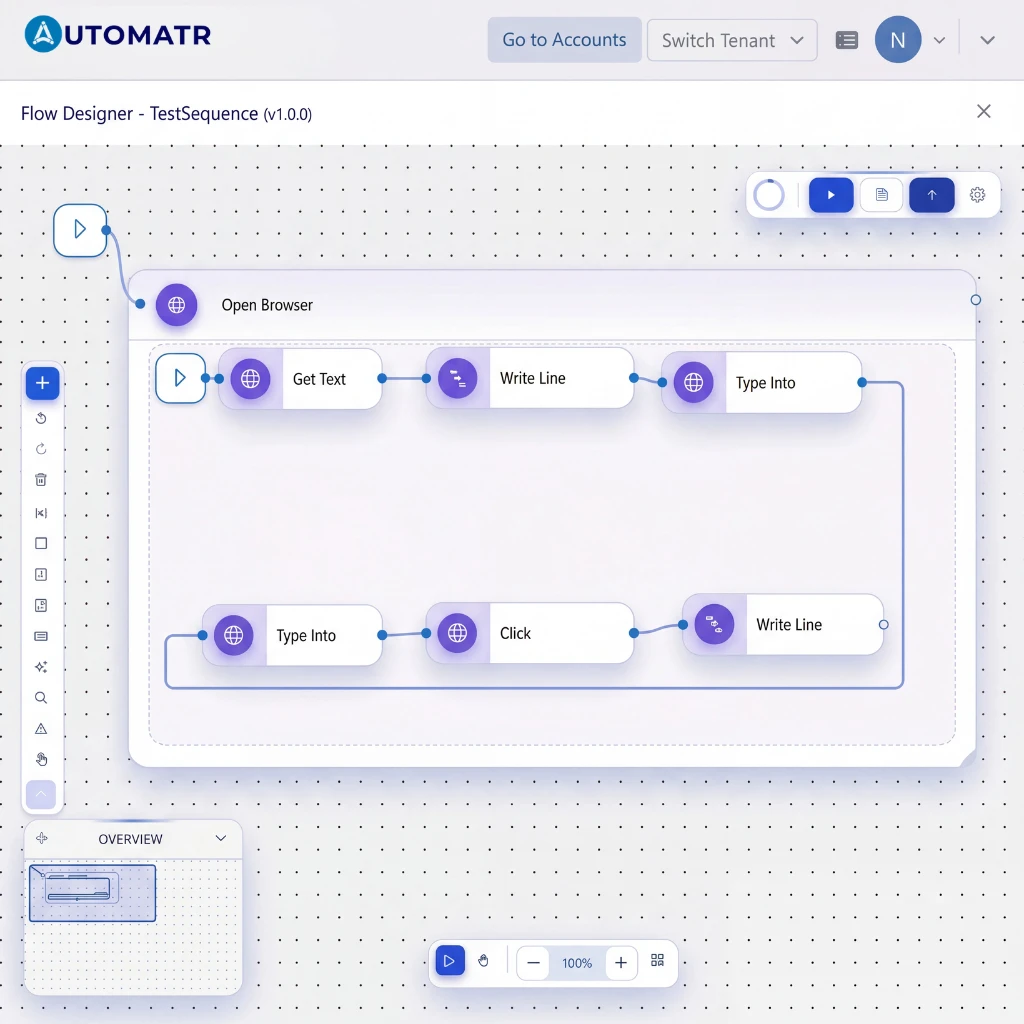Click the settings gear in top toolbar

[x=977, y=195]
